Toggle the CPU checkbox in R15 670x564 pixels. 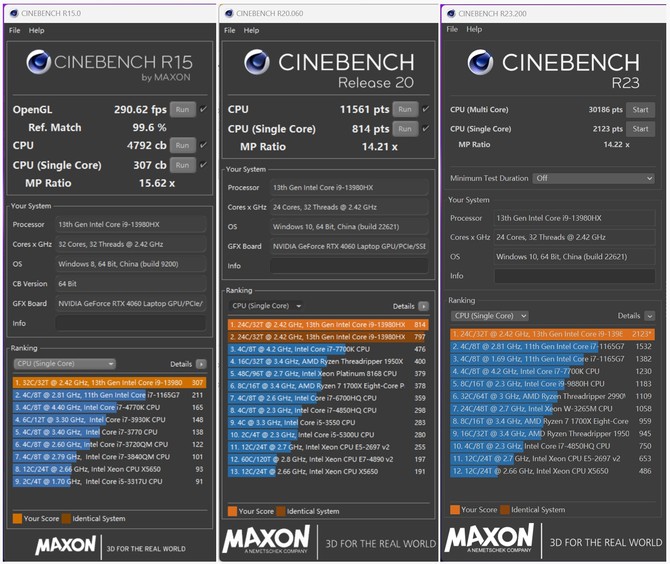coord(203,145)
